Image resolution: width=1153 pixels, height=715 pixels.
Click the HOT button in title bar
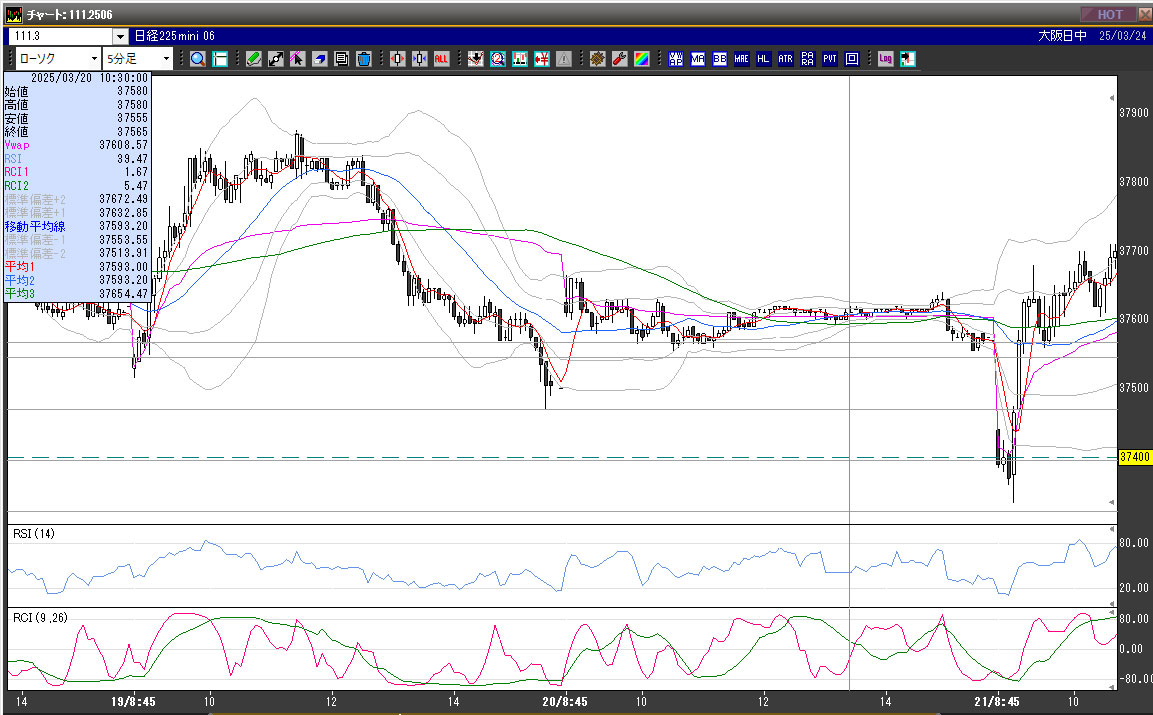[1109, 14]
